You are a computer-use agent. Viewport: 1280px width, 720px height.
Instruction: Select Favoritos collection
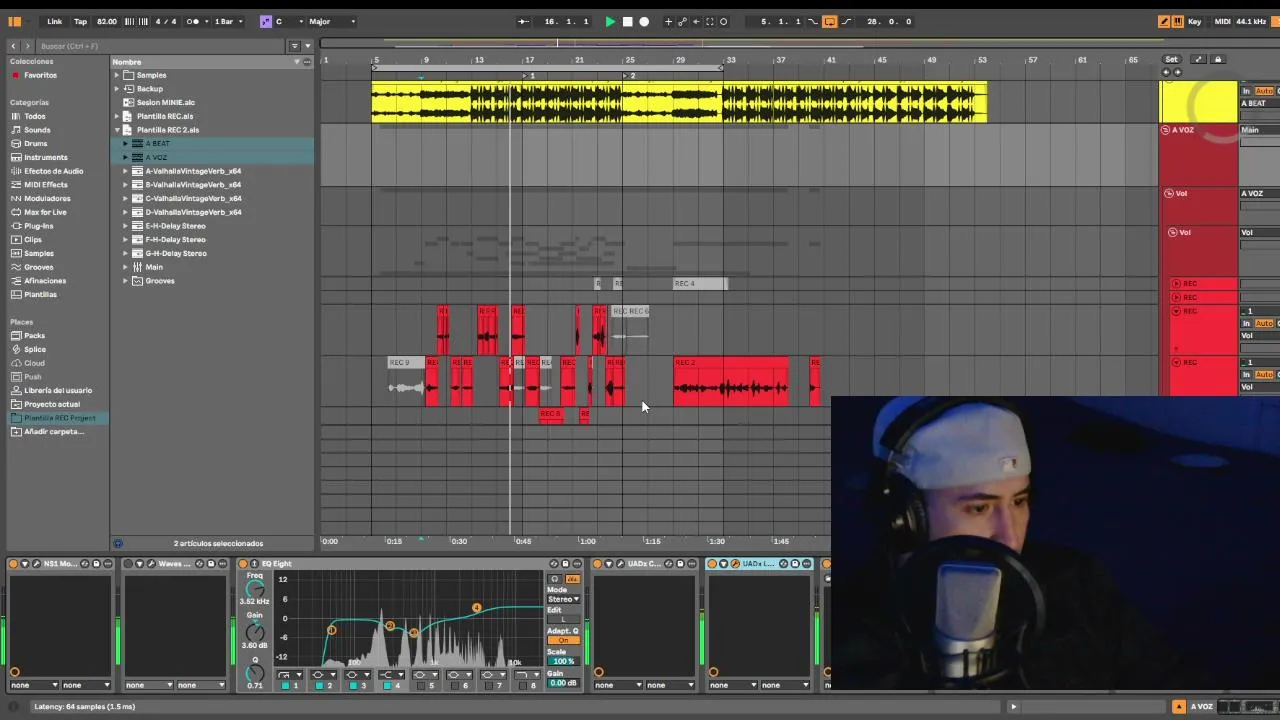(40, 75)
